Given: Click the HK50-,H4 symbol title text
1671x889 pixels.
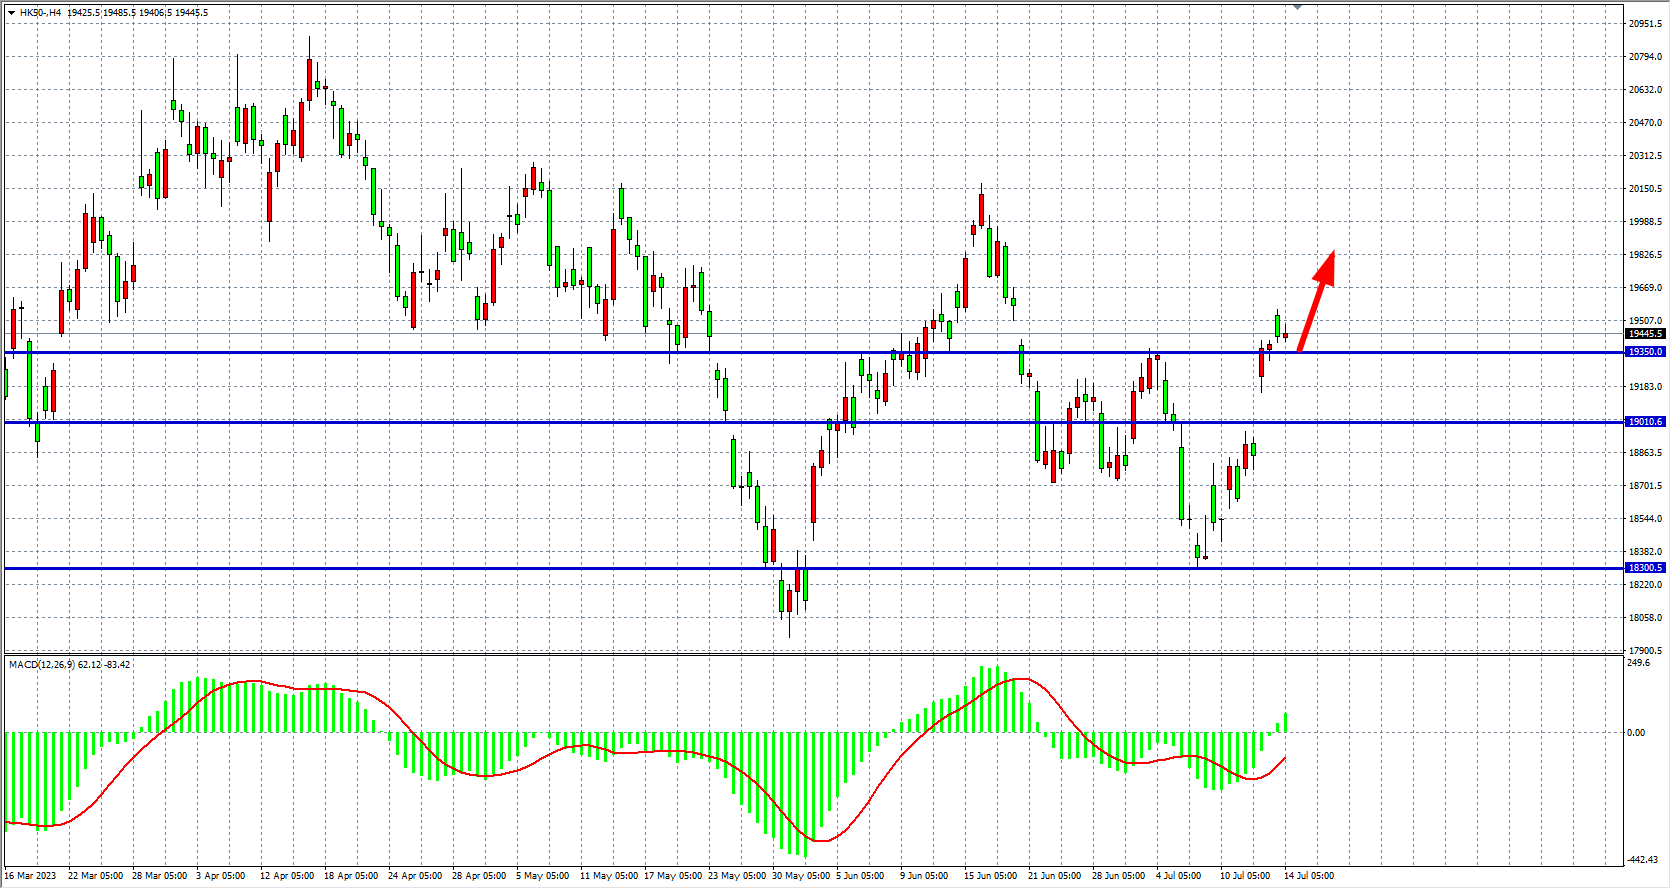Looking at the screenshot, I should (40, 13).
